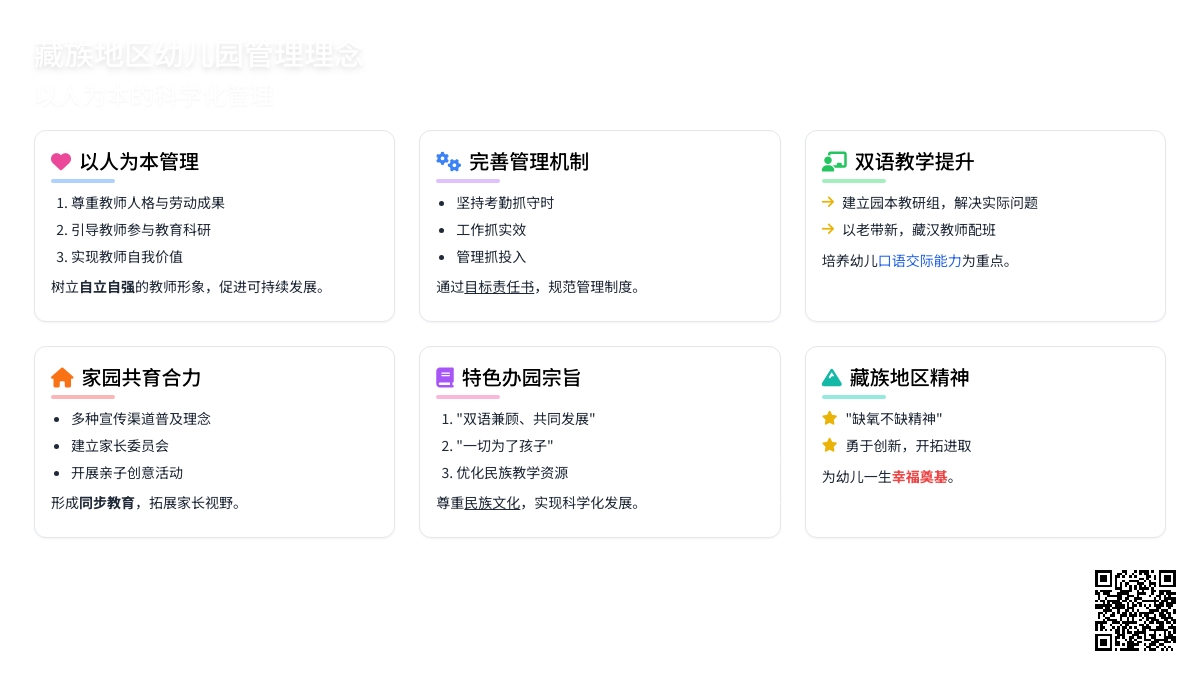Click the green teacher icon beside 双语教学提升
1200x675 pixels.
[x=834, y=162]
